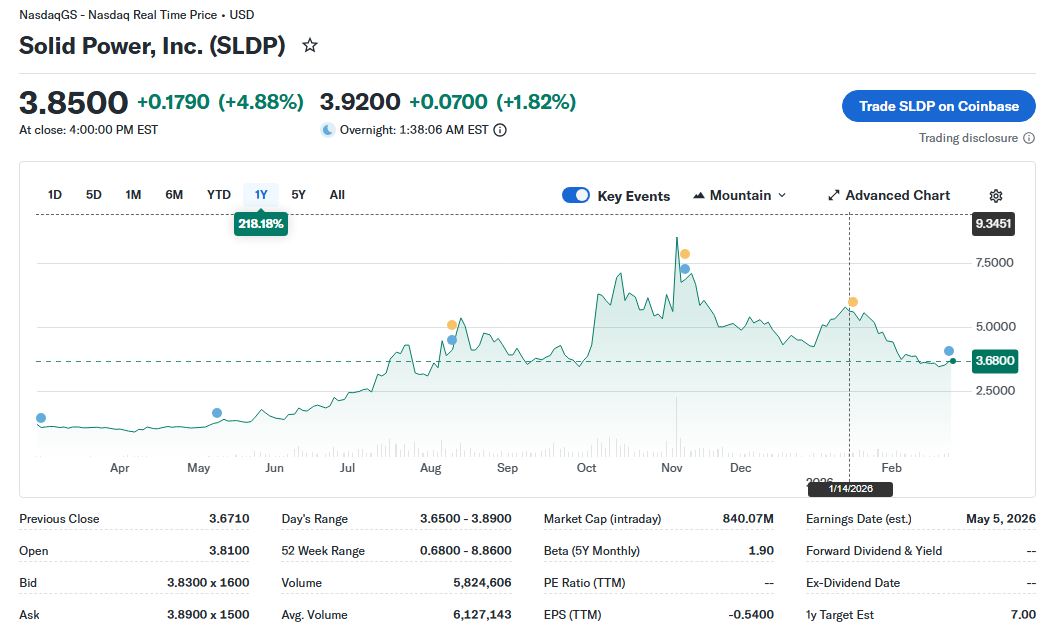Screen dimensions: 1053x632
Task: Click the blue event marker in February
Action: pos(949,351)
